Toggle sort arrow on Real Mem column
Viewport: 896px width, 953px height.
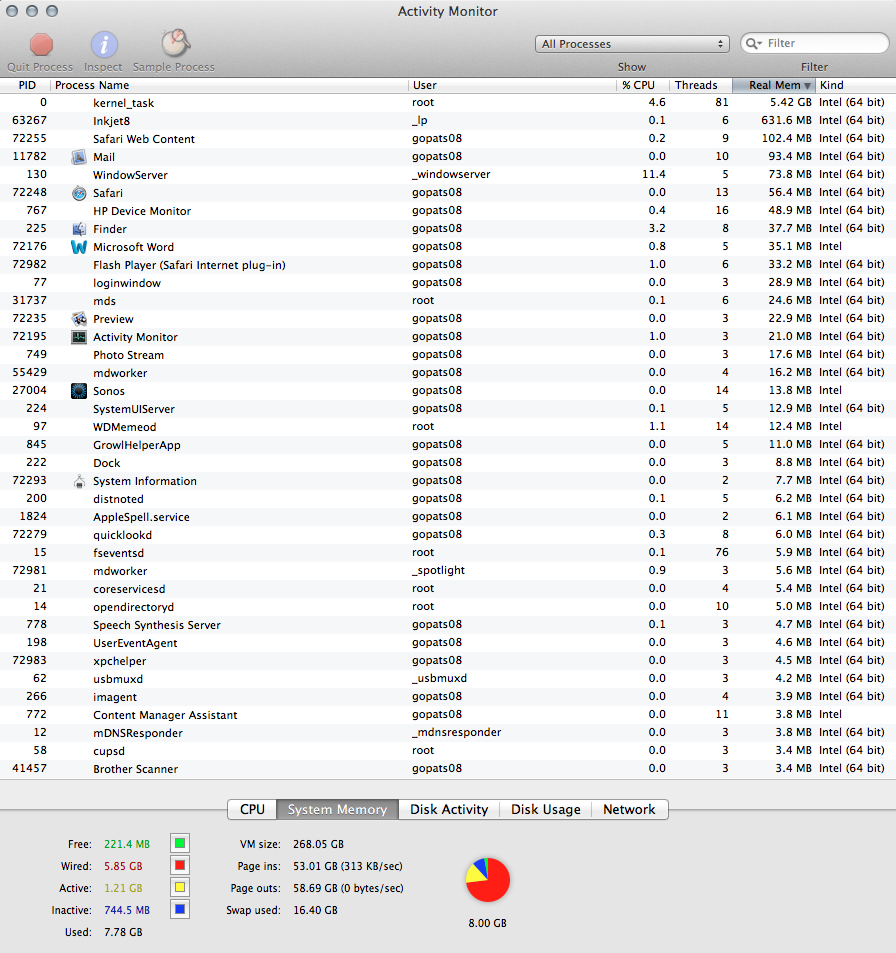point(807,86)
